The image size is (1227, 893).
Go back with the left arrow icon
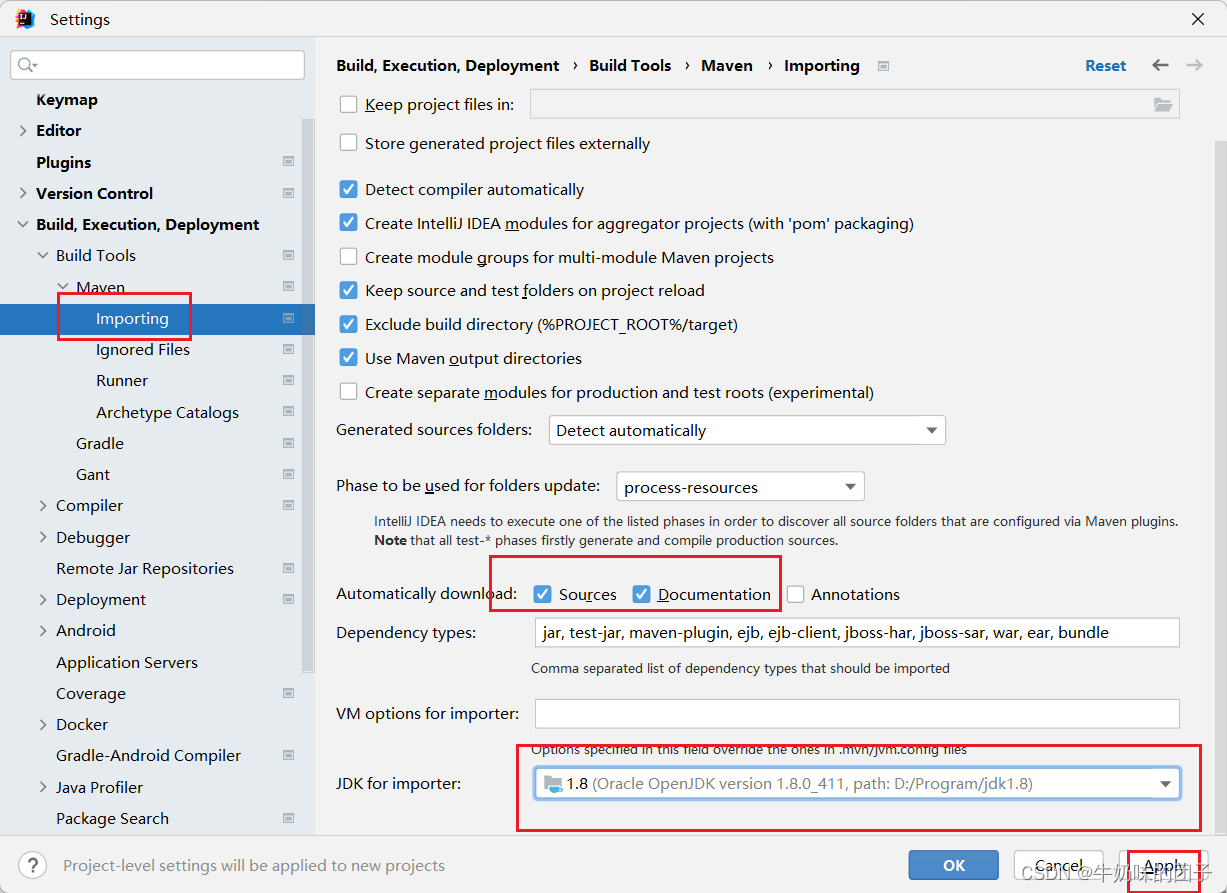(1160, 65)
